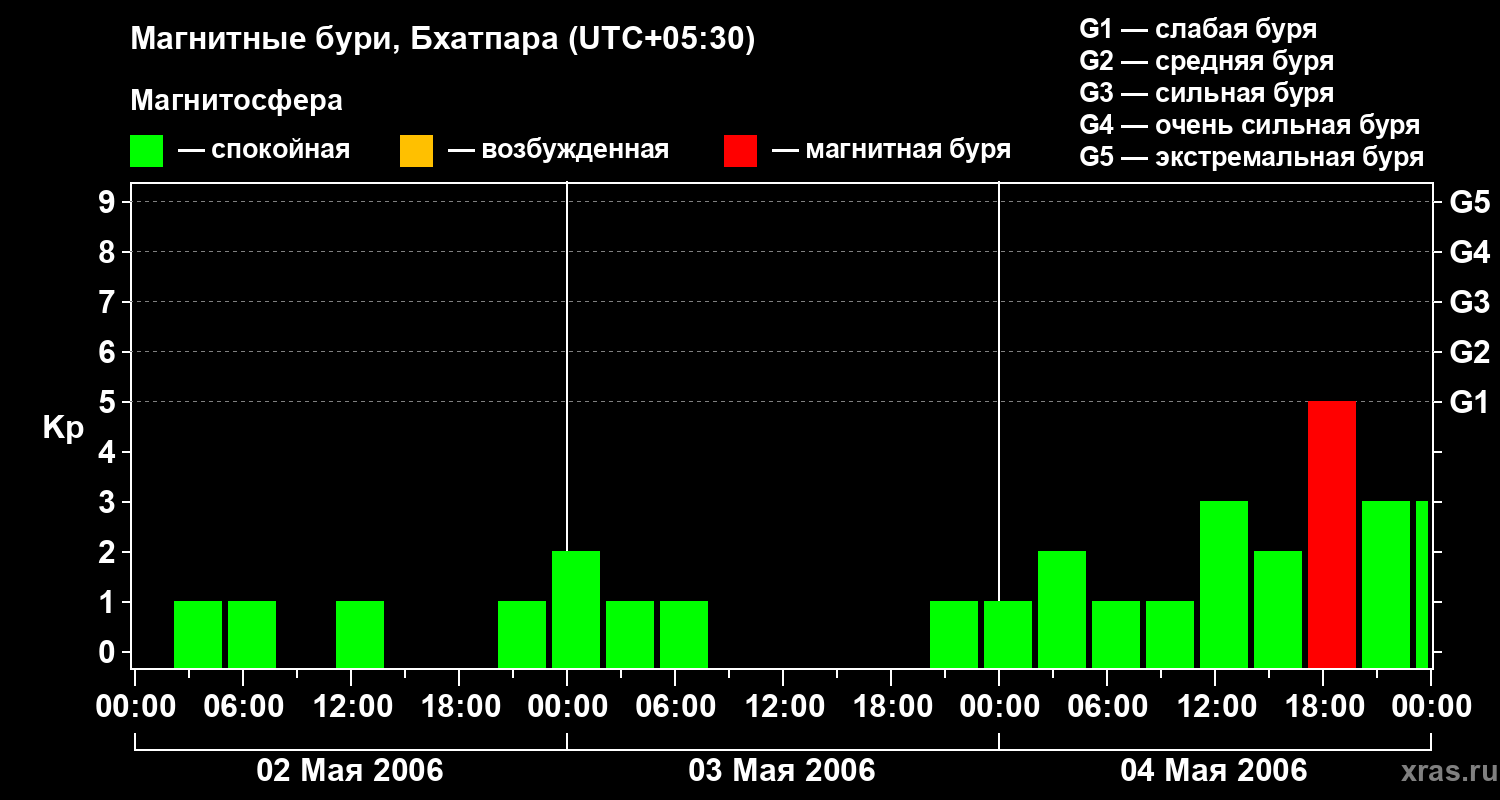Viewport: 1500px width, 800px height.
Task: Click the Kp axis label
Action: (x=63, y=429)
